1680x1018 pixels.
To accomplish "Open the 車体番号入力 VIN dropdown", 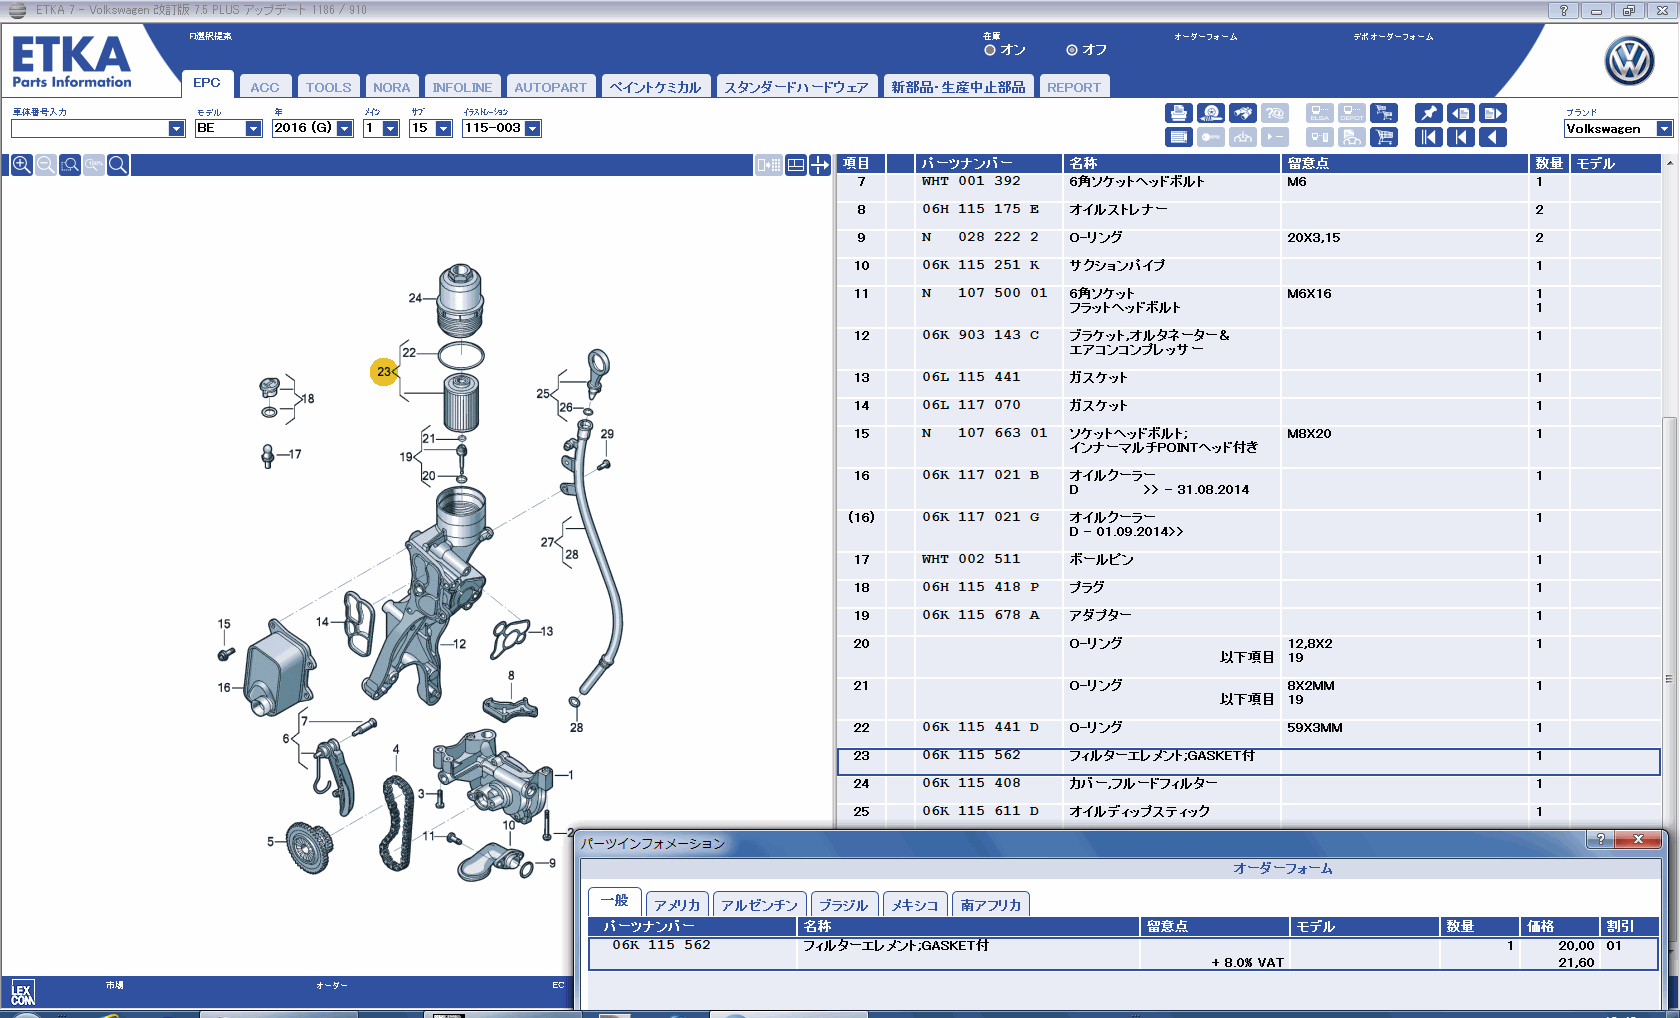I will coord(176,129).
